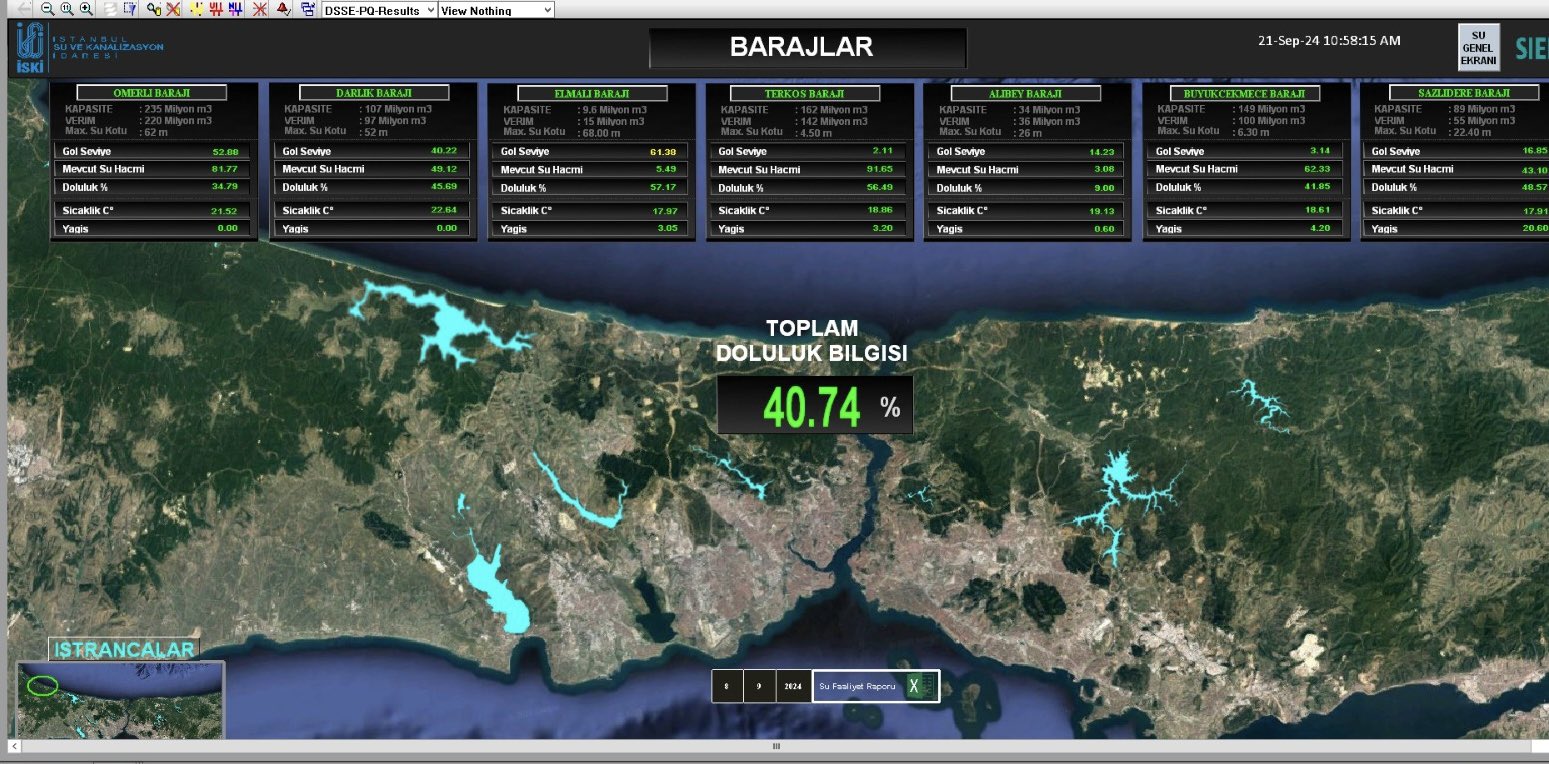Click the SAZLIDERE BARAJI header button
Screen dimensions: 1549x764
[1464, 93]
